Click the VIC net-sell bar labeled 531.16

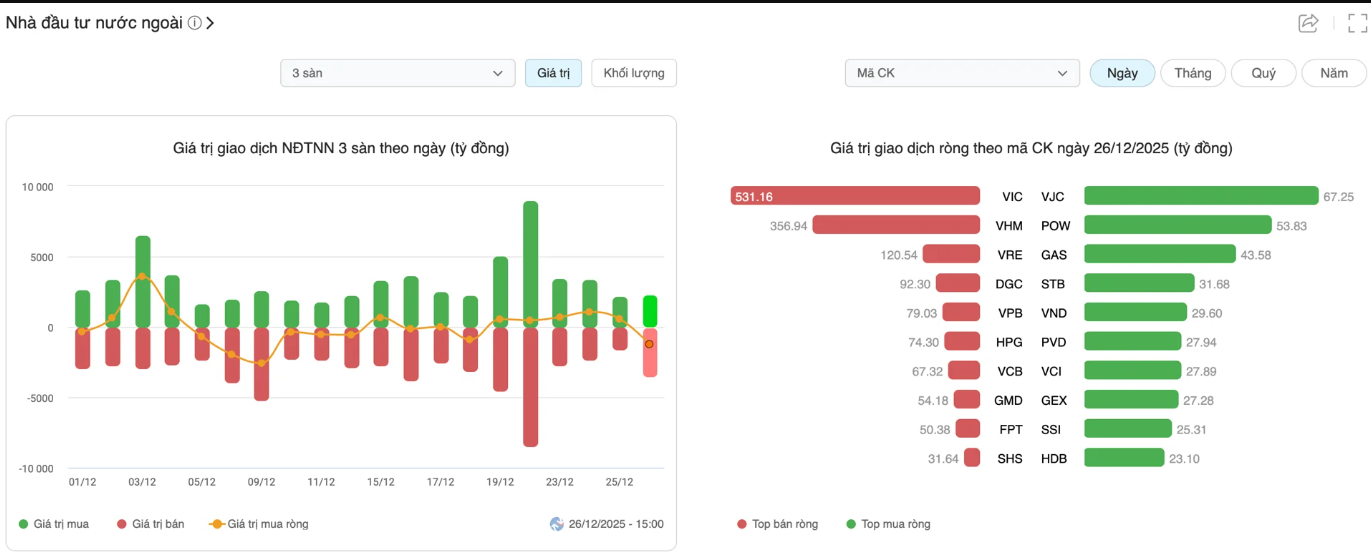(855, 196)
